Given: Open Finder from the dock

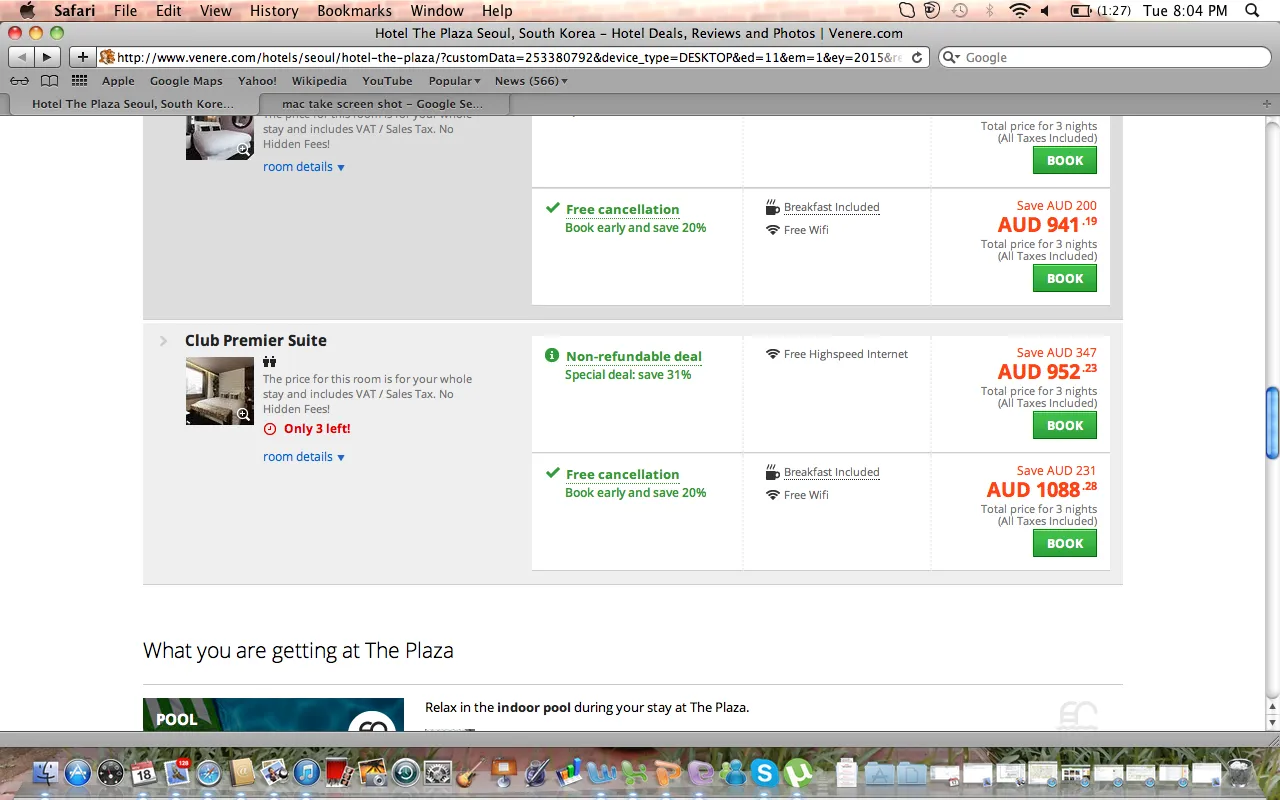Looking at the screenshot, I should click(x=46, y=773).
